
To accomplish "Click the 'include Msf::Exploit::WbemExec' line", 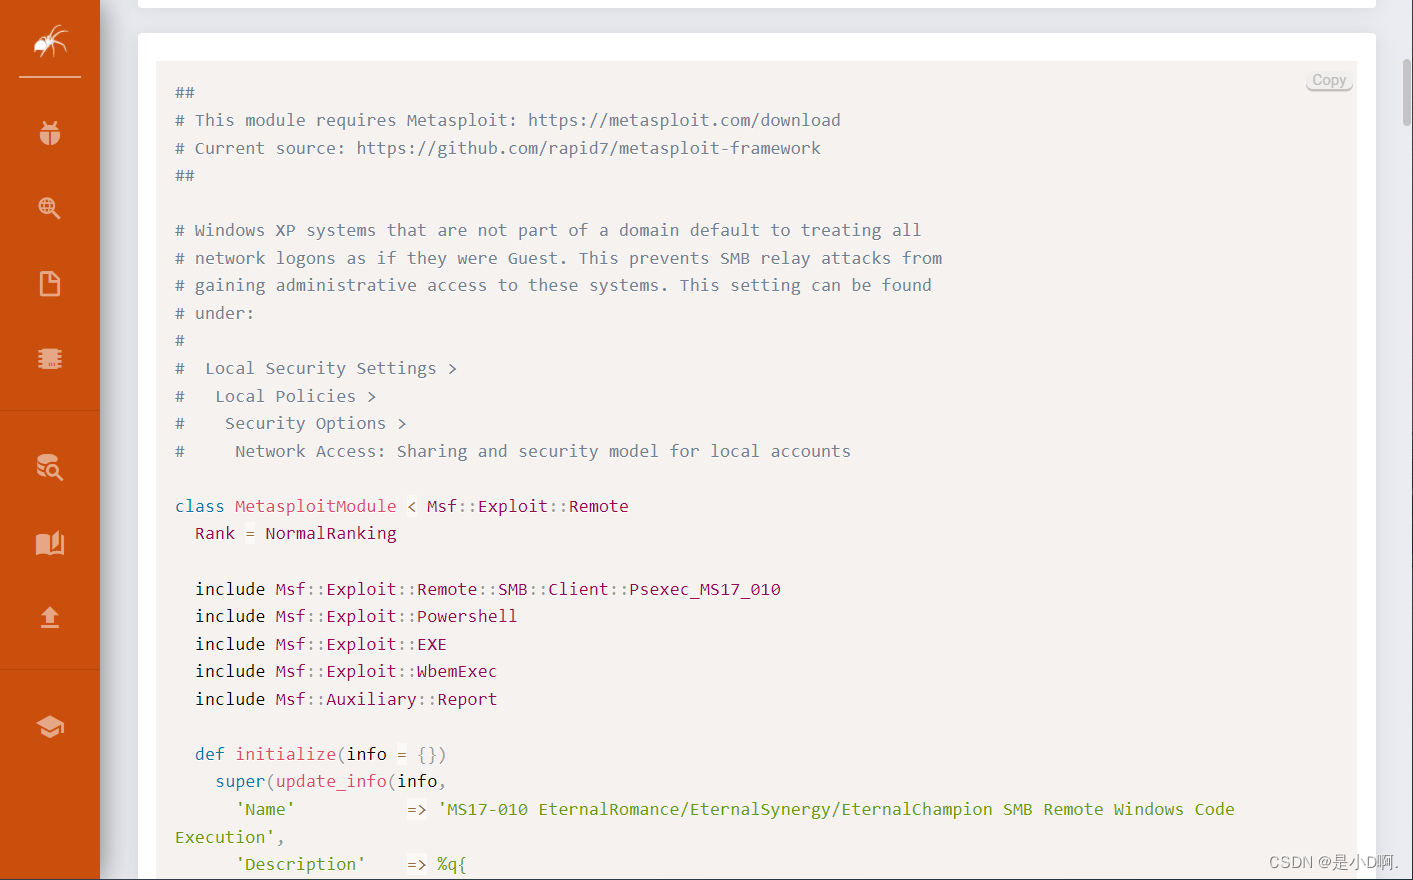I will point(346,671).
